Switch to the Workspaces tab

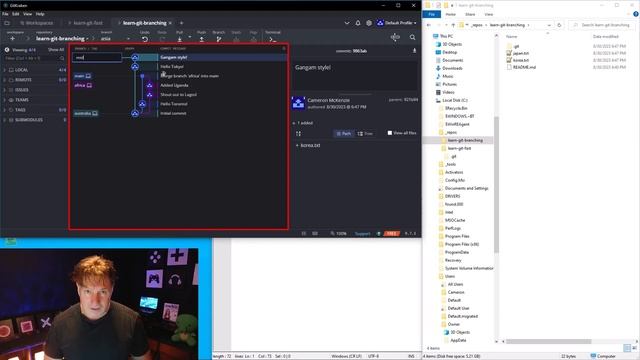click(36, 23)
